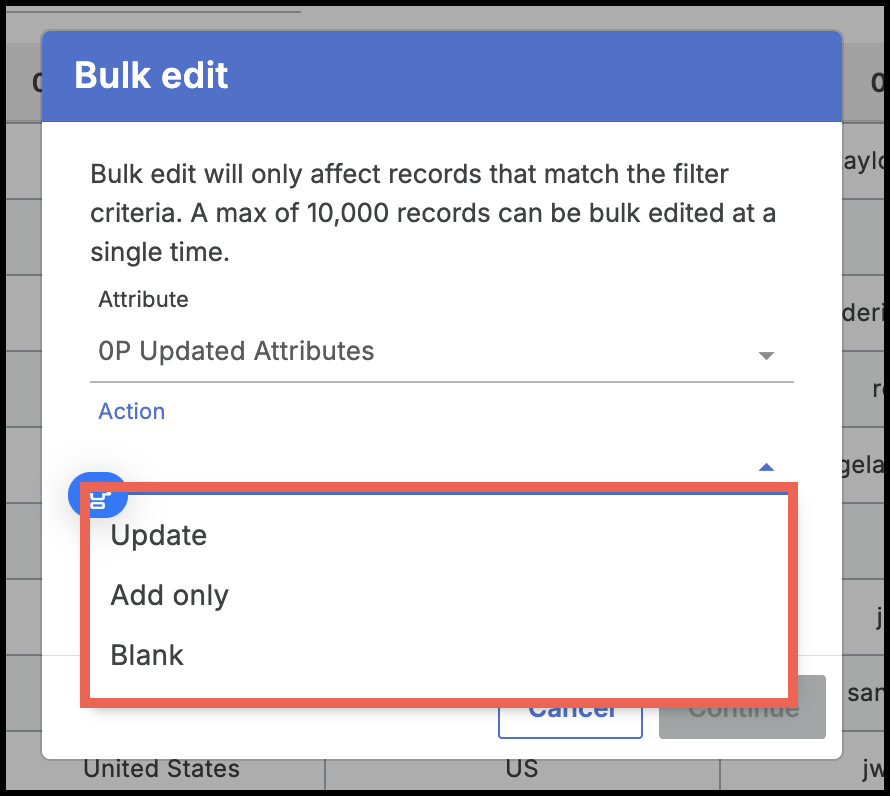Expand the Attribute selector arrow
The image size is (890, 796).
point(765,355)
